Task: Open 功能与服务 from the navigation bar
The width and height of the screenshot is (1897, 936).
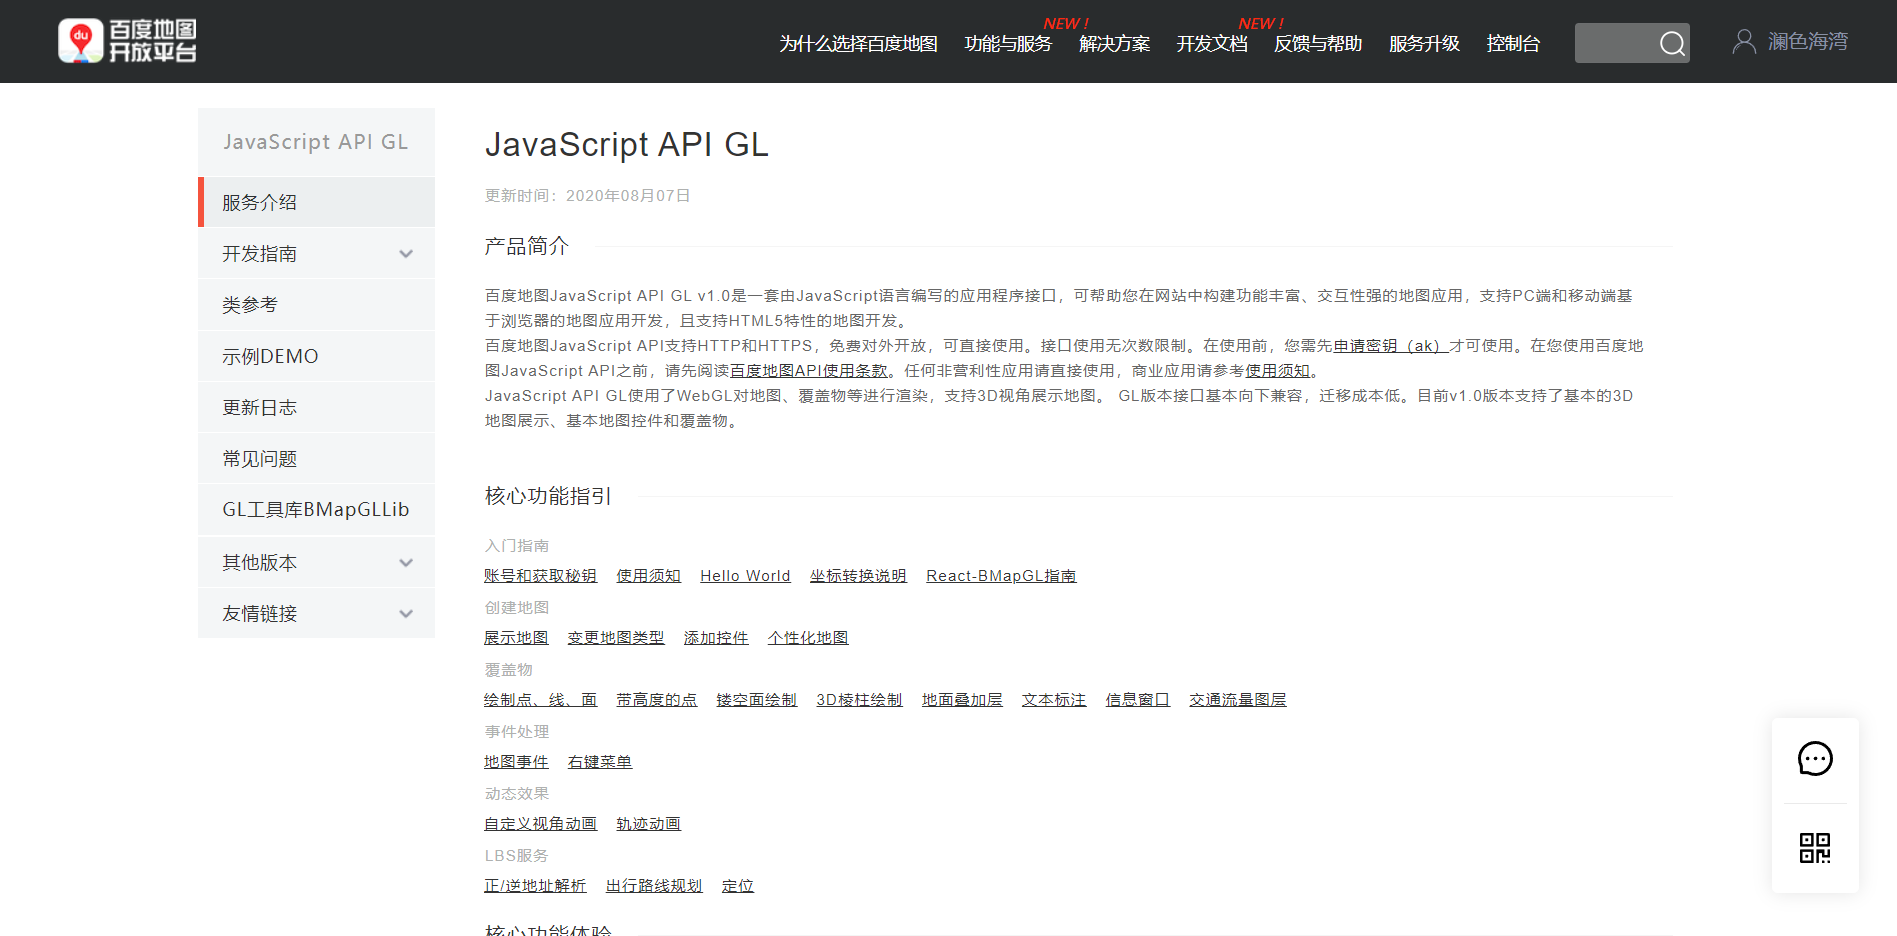Action: point(1007,44)
